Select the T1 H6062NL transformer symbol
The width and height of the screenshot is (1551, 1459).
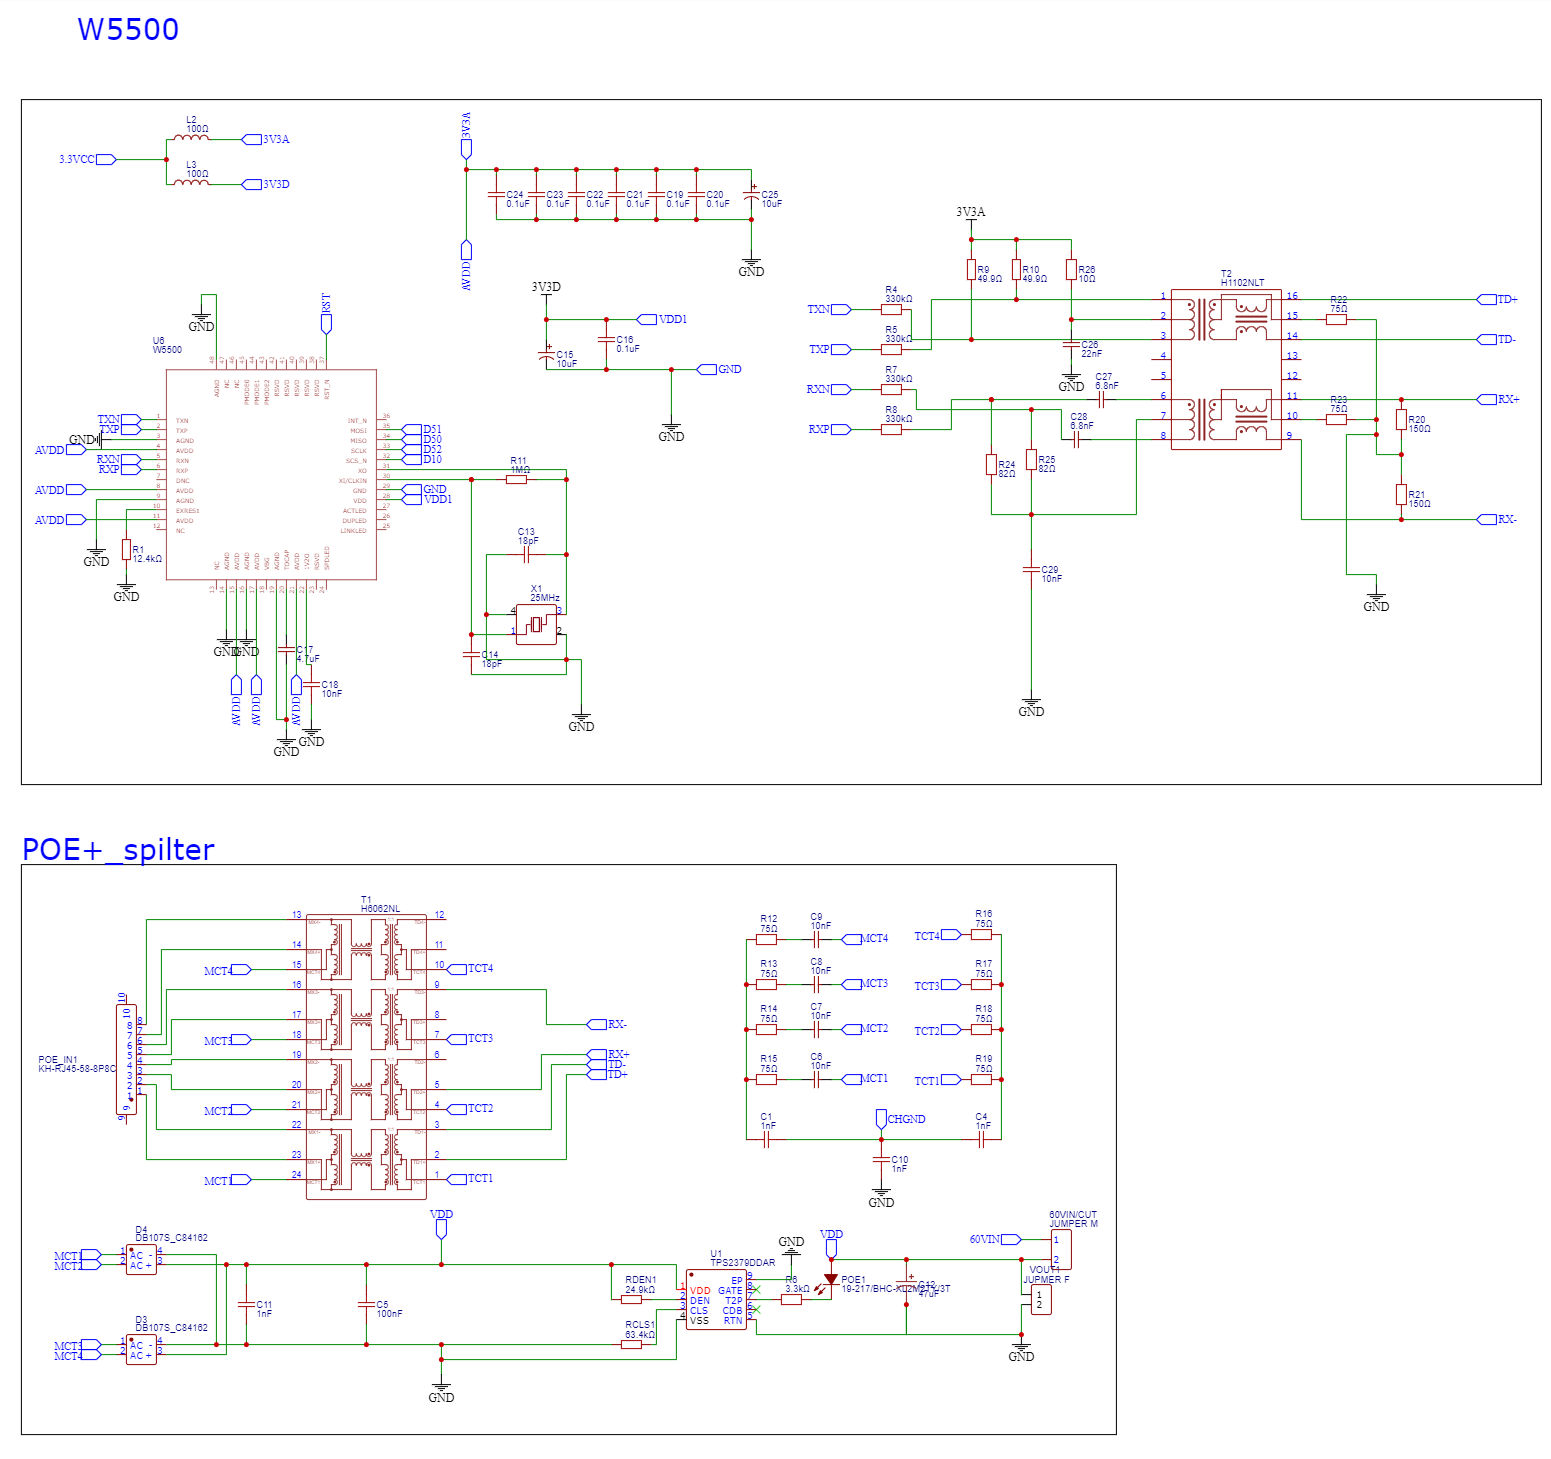point(366,1057)
